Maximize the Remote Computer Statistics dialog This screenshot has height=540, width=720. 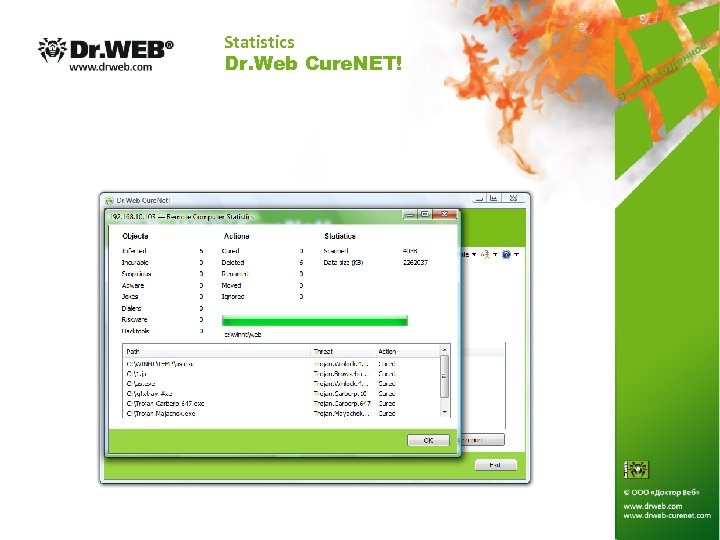click(425, 214)
